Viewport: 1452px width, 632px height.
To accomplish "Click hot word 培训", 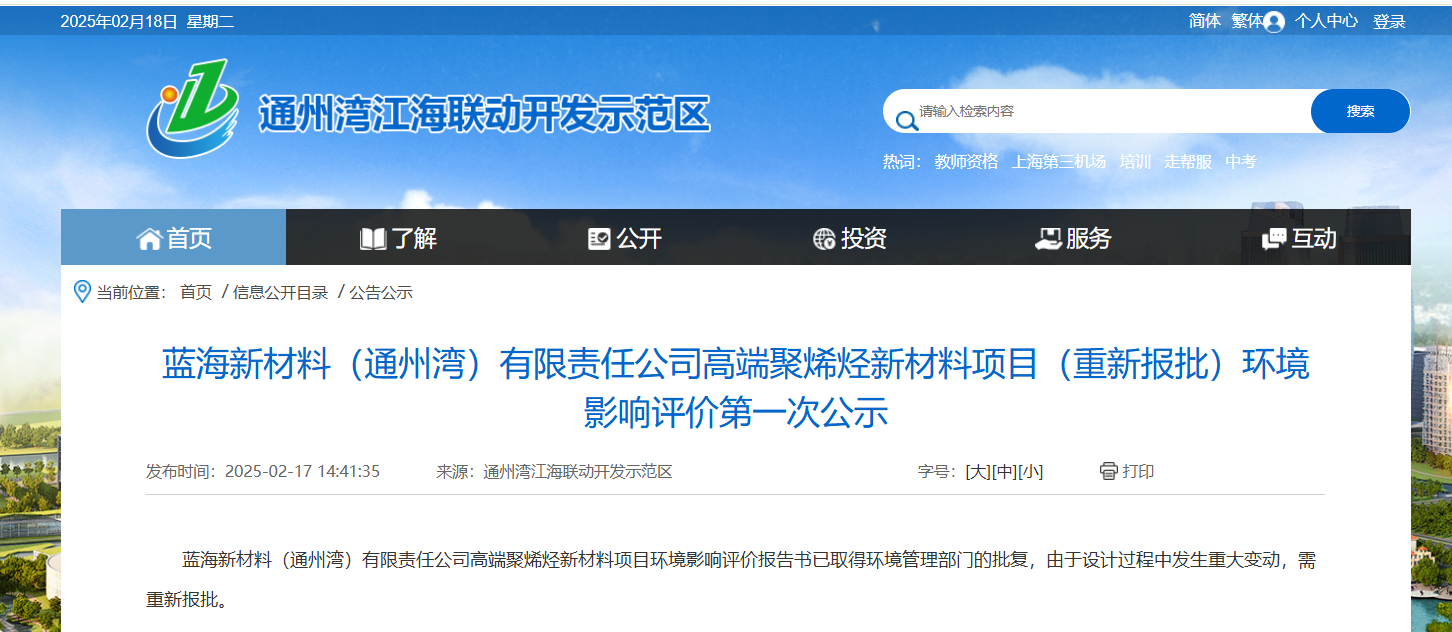I will coord(1135,161).
